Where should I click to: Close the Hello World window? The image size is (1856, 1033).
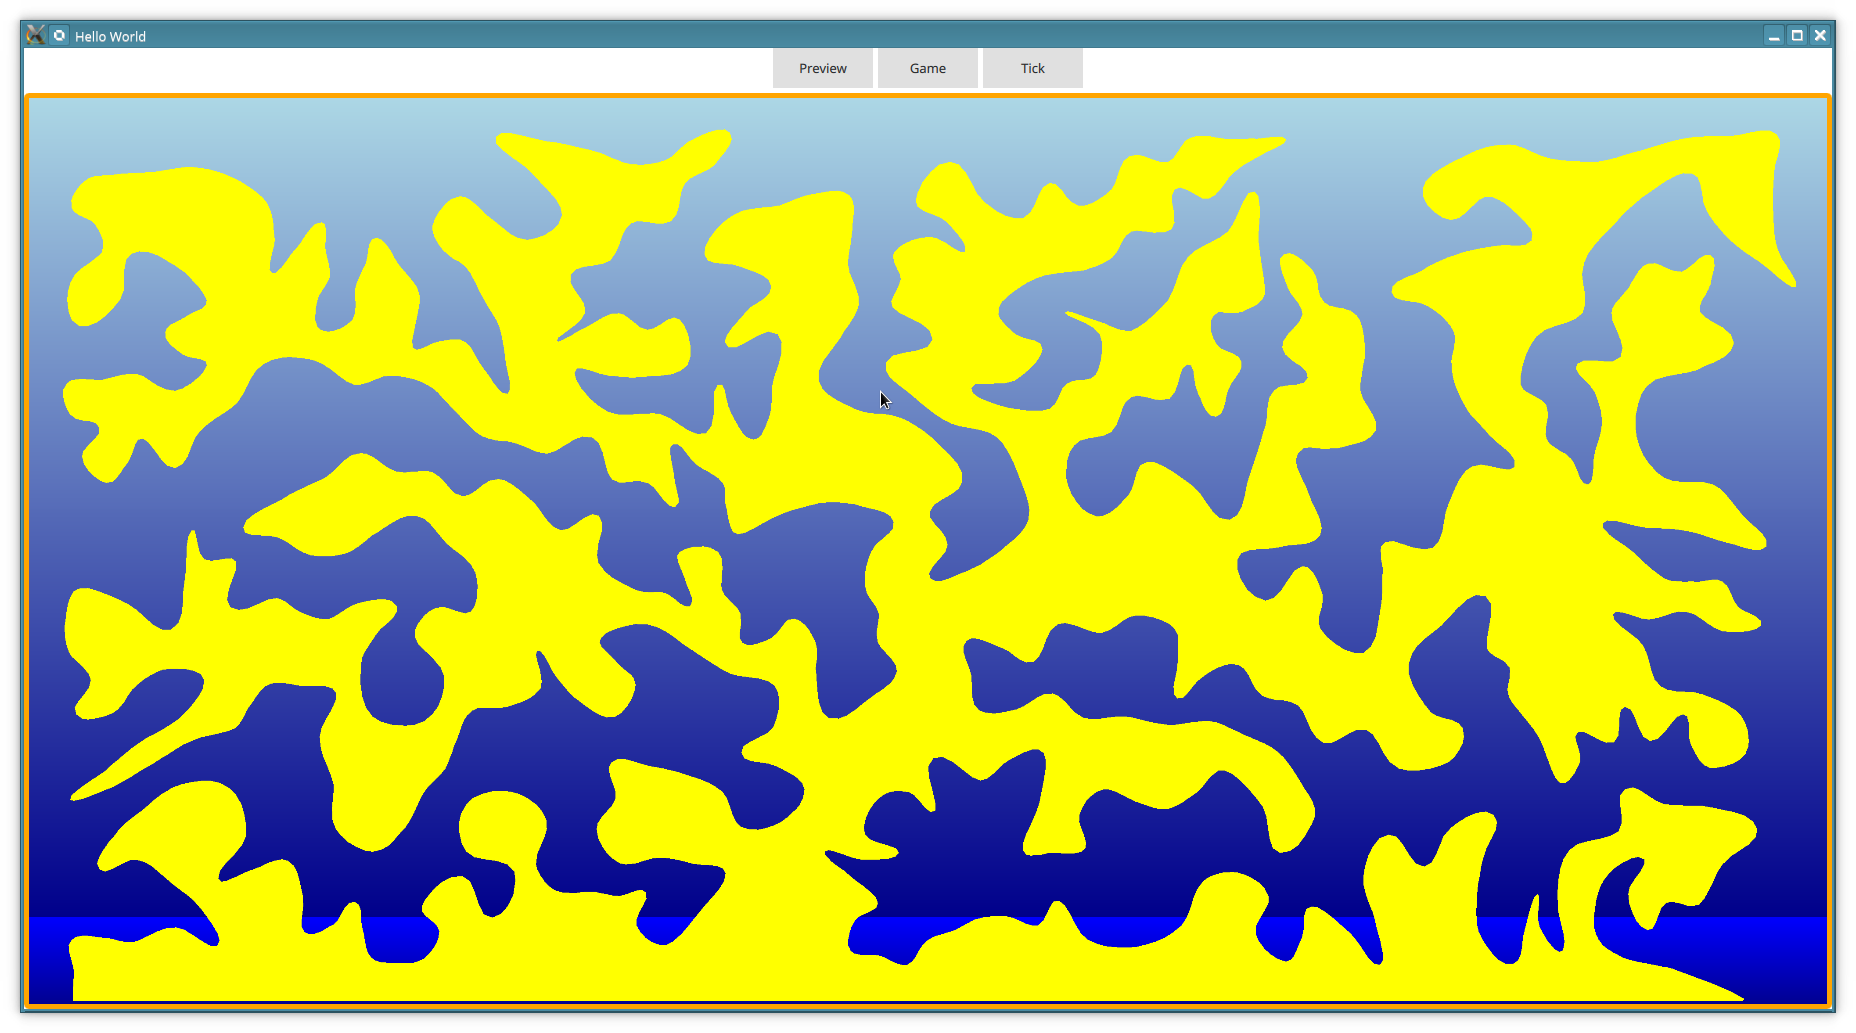[x=1820, y=35]
